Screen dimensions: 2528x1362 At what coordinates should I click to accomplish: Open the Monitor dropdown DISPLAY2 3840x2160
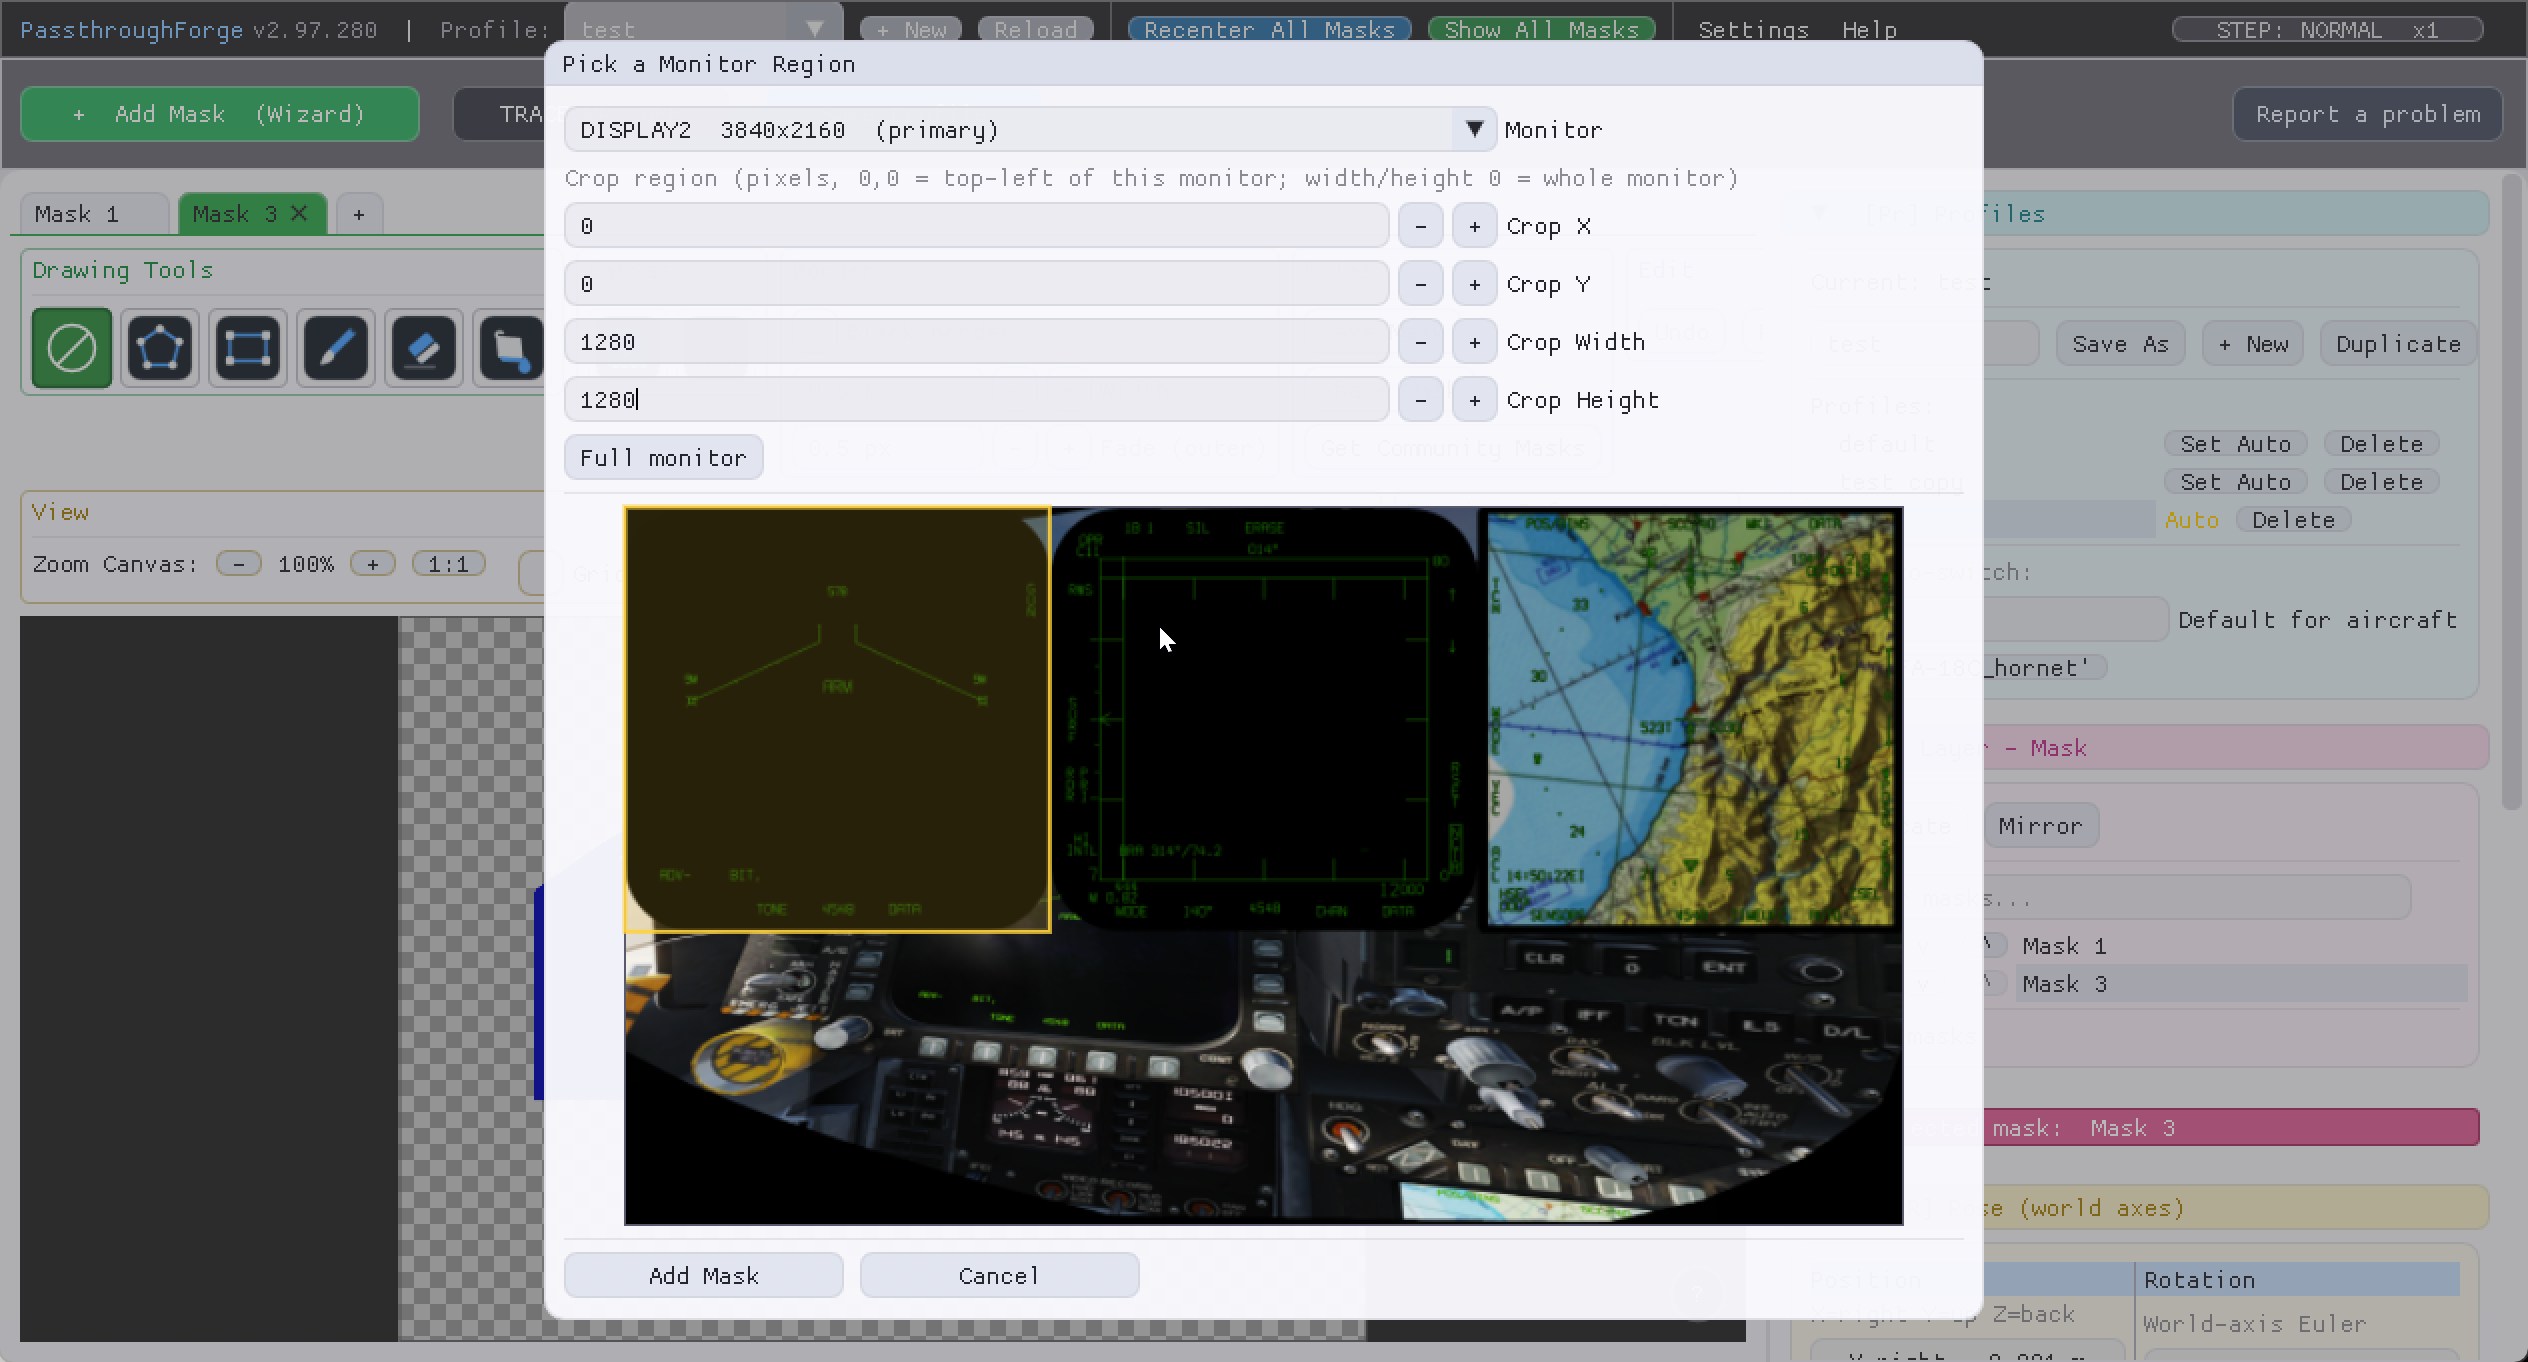point(1030,130)
